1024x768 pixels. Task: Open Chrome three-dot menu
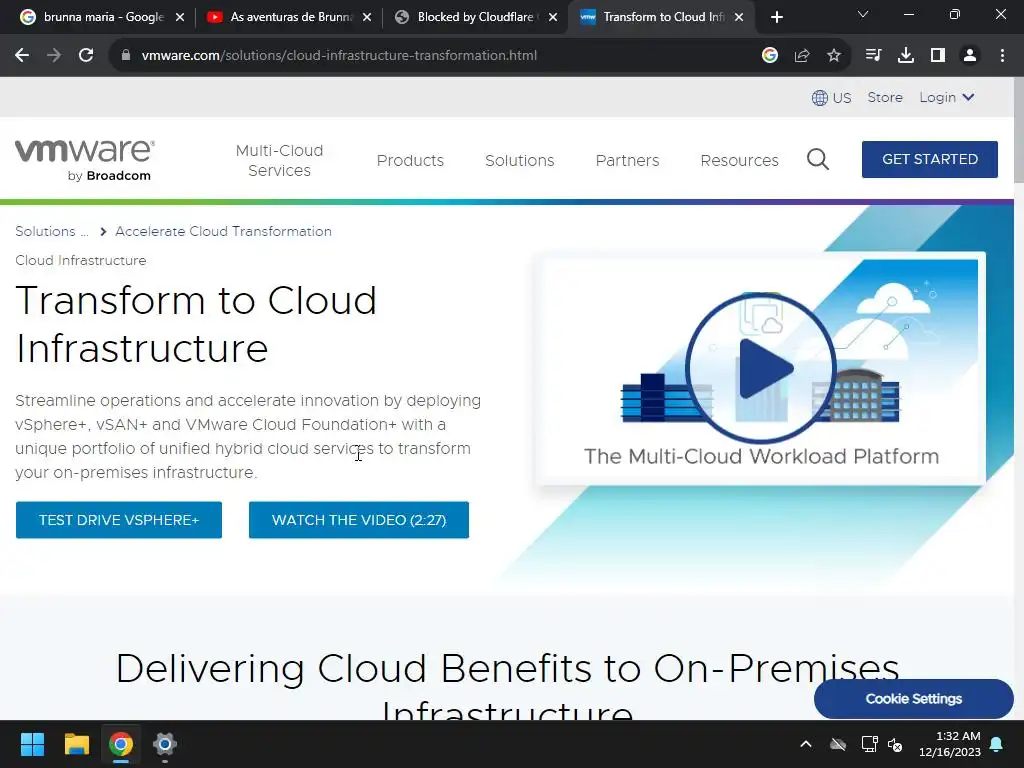1002,56
